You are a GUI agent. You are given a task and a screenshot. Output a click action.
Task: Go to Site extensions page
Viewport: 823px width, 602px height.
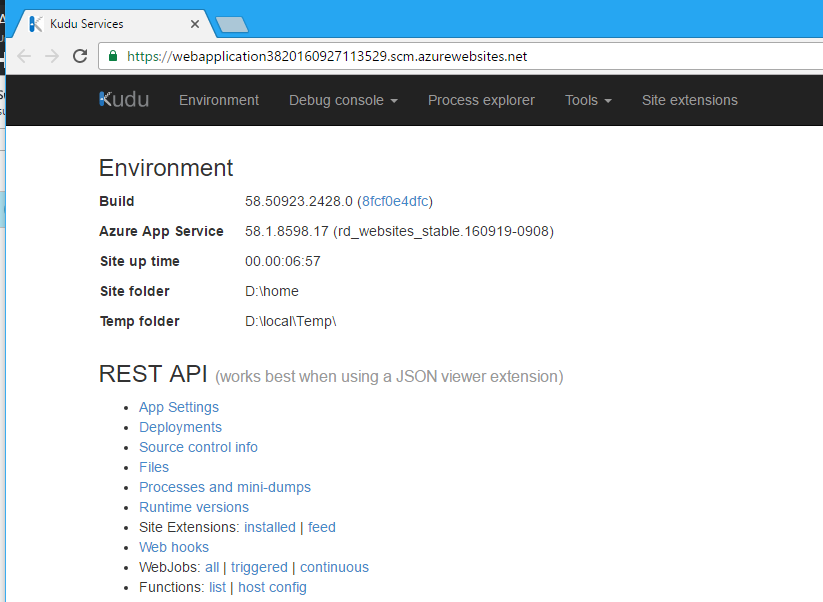(x=690, y=100)
